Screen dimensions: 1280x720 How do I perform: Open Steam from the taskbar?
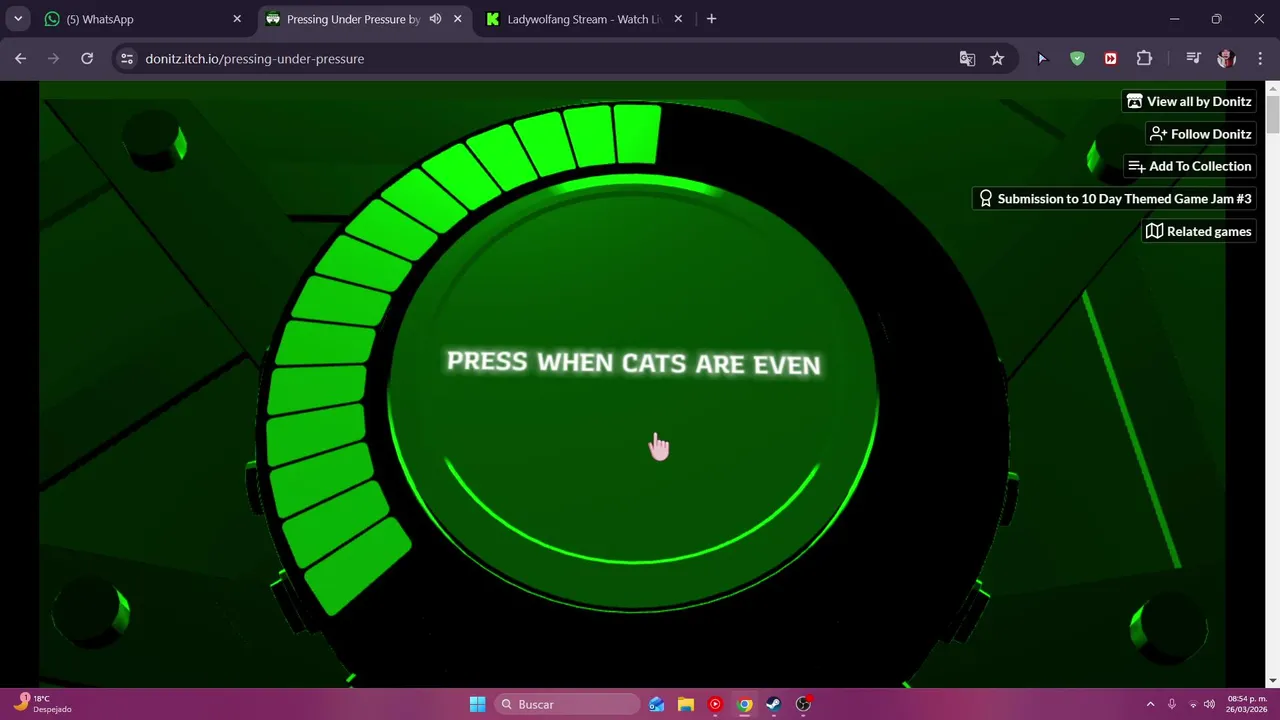pyautogui.click(x=774, y=704)
